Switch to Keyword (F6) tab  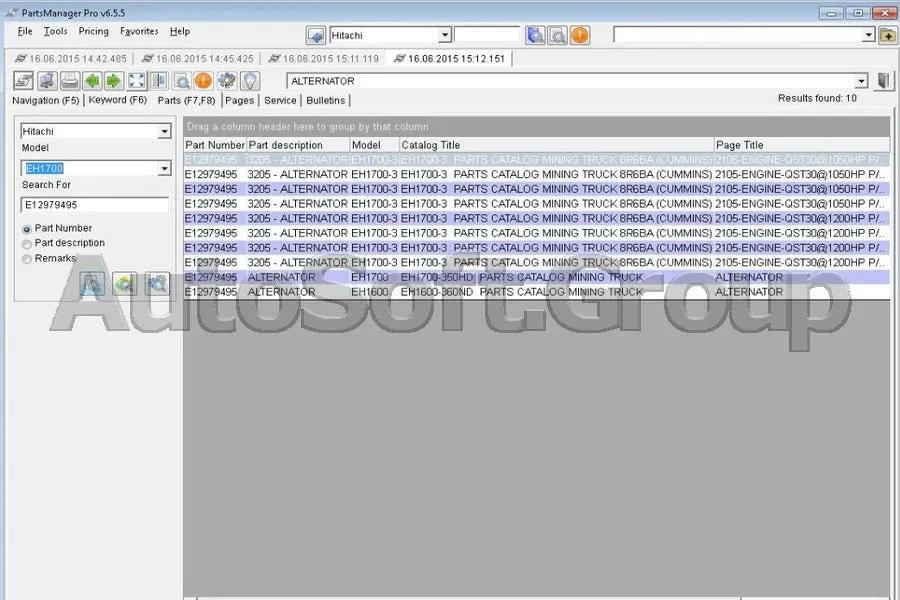118,100
